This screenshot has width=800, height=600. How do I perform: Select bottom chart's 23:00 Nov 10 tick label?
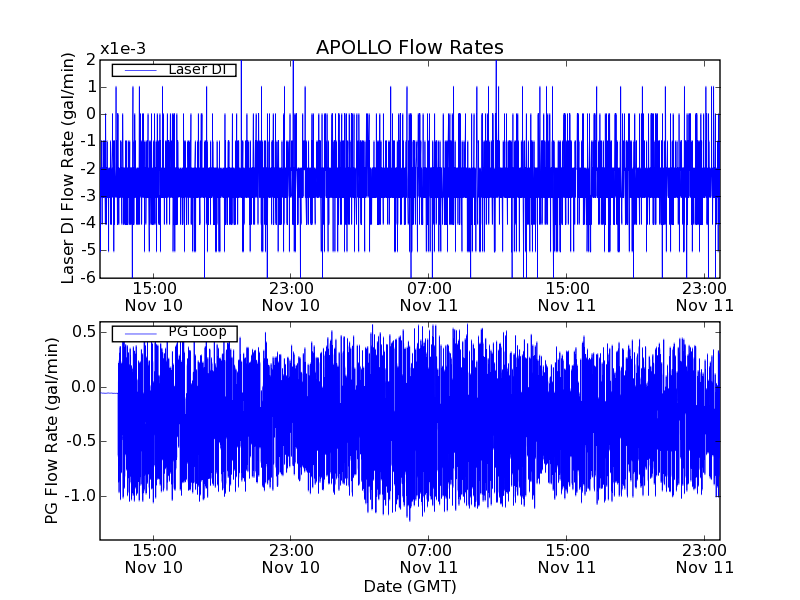pyautogui.click(x=291, y=558)
